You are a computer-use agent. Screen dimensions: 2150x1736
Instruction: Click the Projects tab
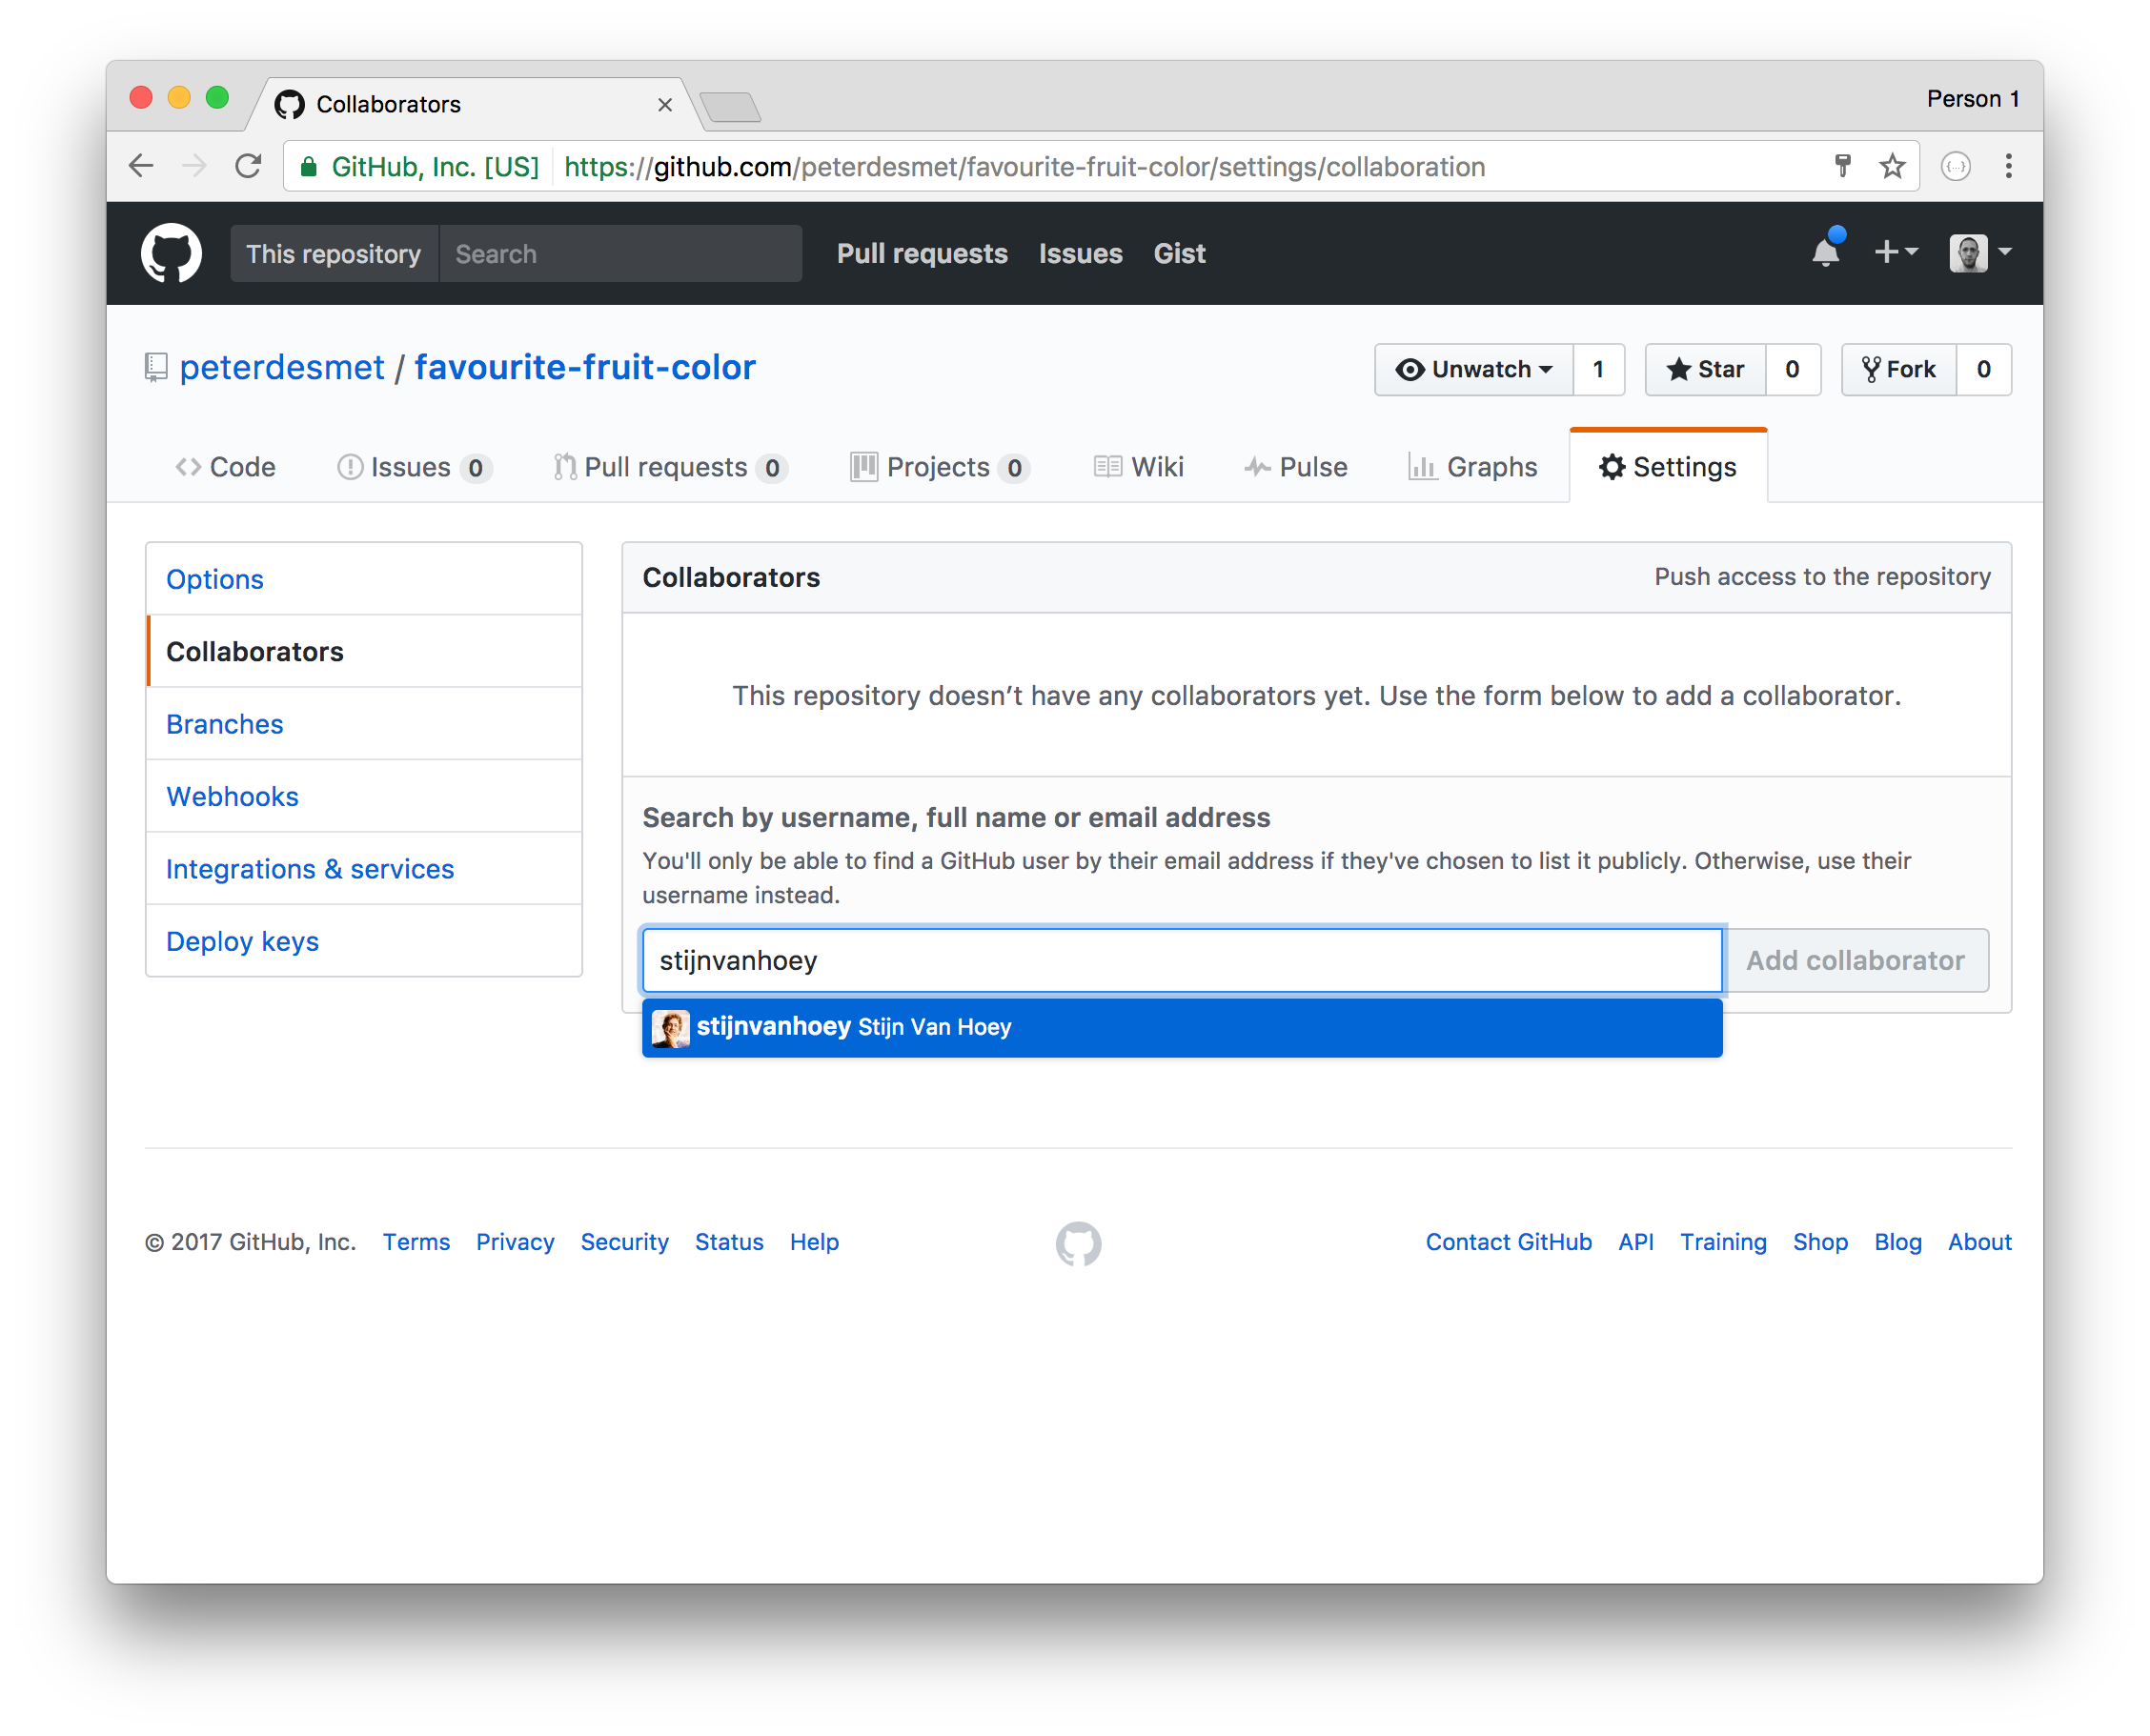point(937,464)
